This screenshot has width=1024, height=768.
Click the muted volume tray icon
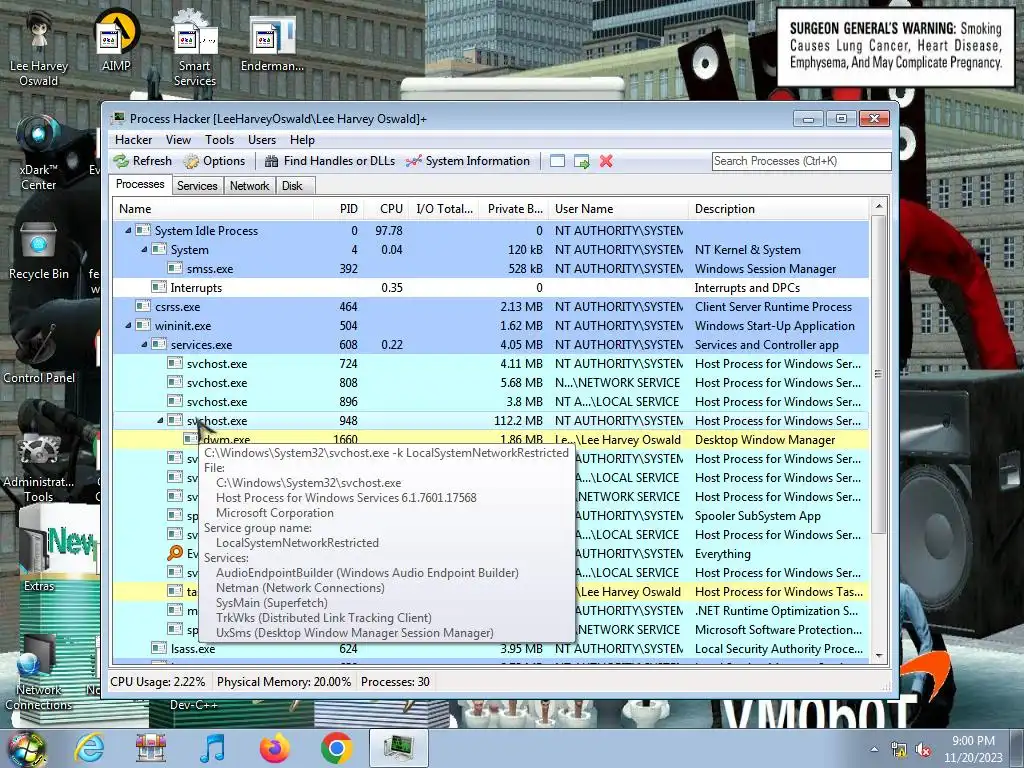click(923, 750)
